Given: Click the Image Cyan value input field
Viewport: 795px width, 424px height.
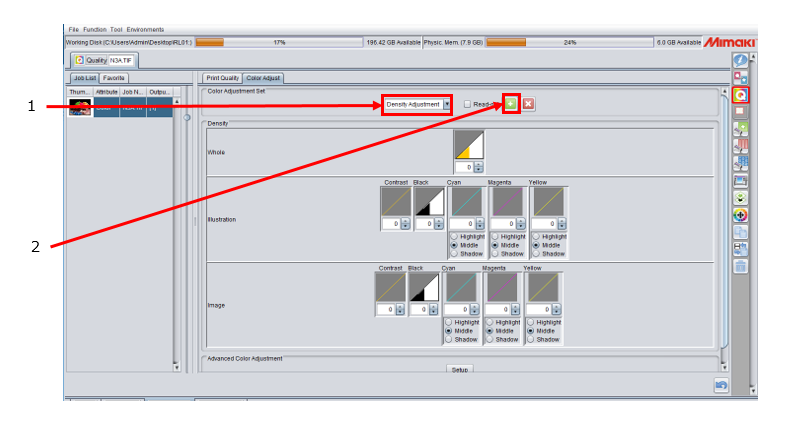Looking at the screenshot, I should 458,309.
